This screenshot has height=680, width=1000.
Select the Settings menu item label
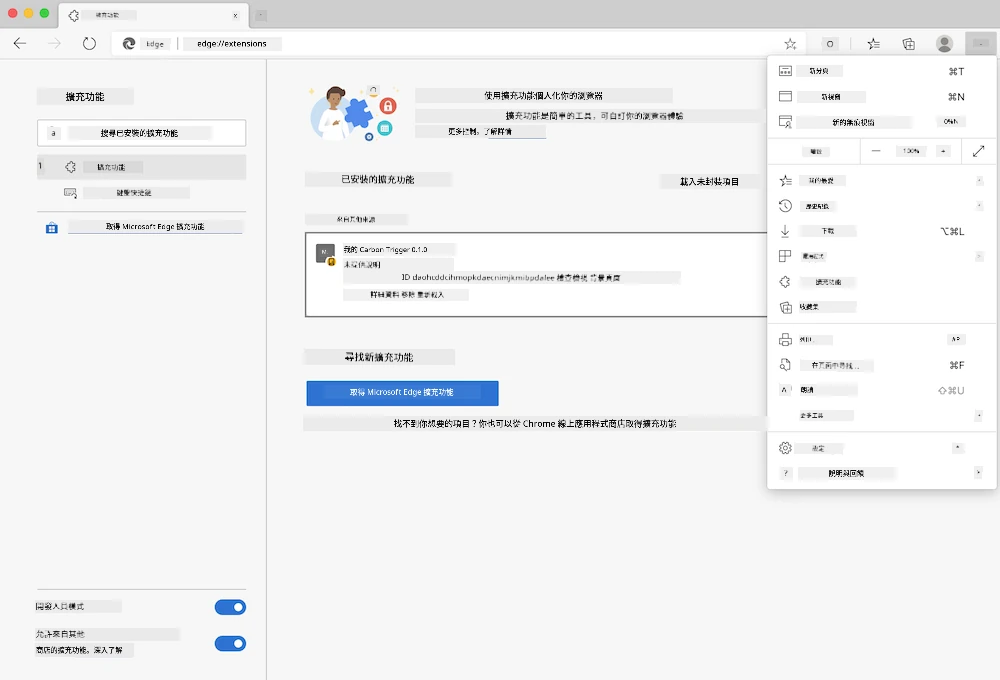(x=818, y=448)
